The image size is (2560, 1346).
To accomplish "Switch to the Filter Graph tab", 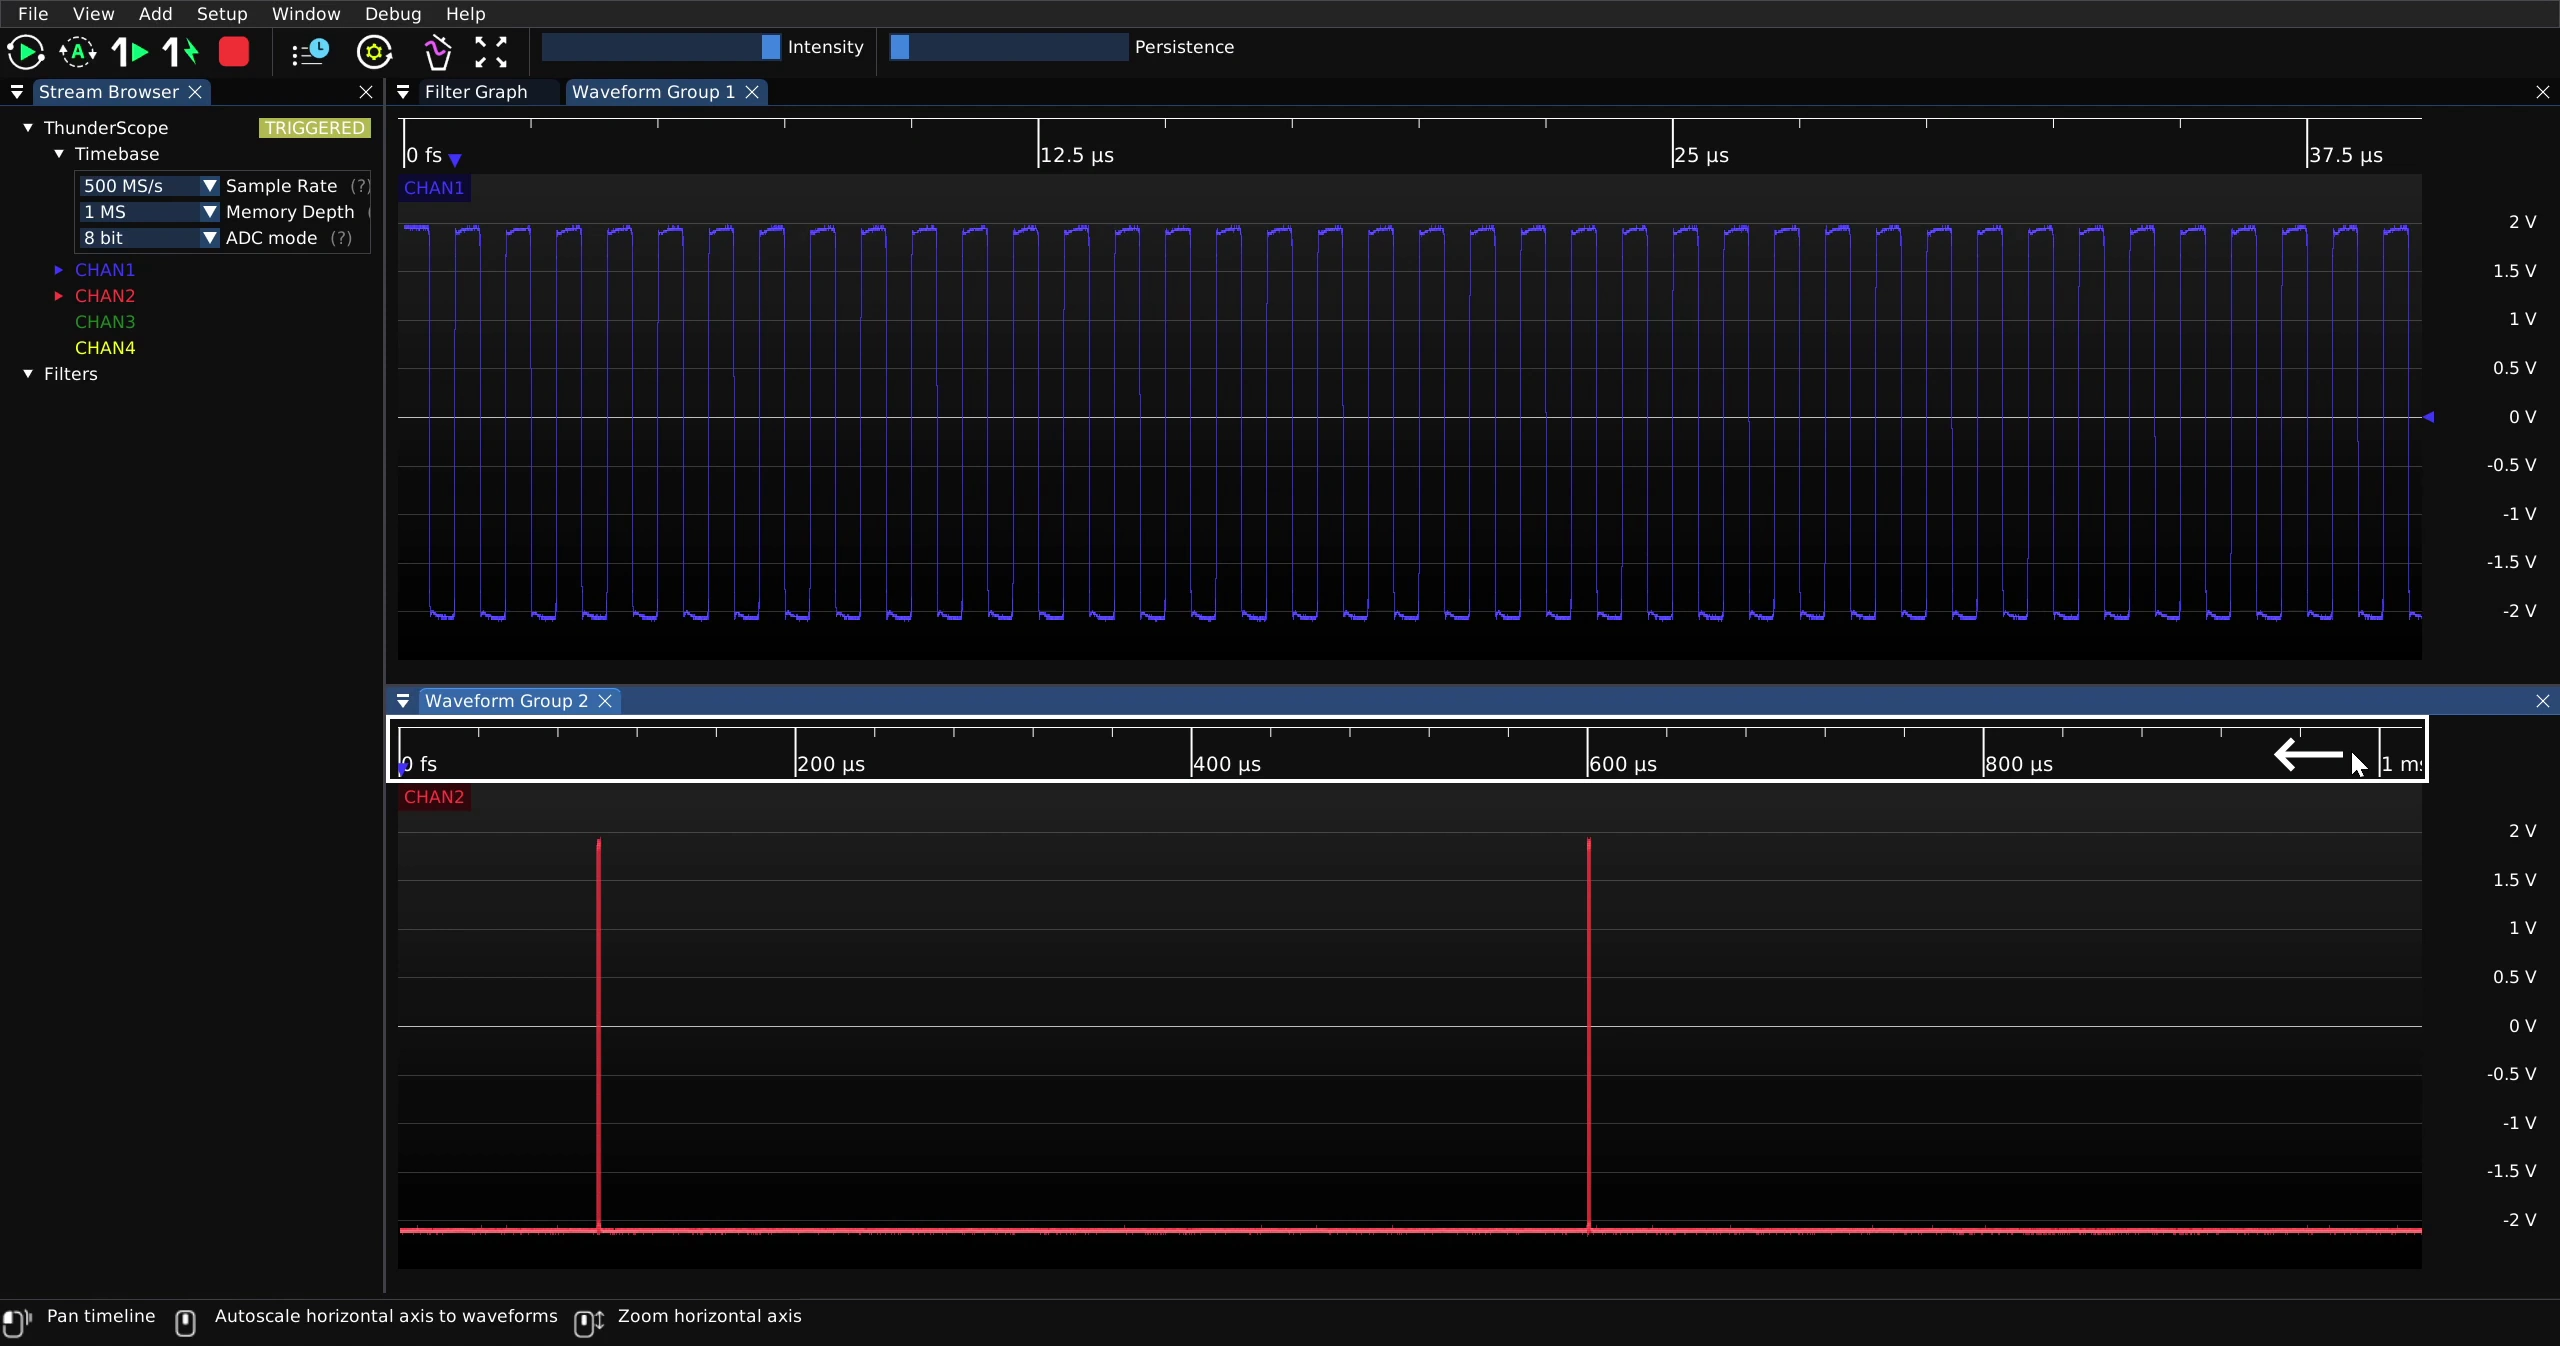I will (x=476, y=92).
